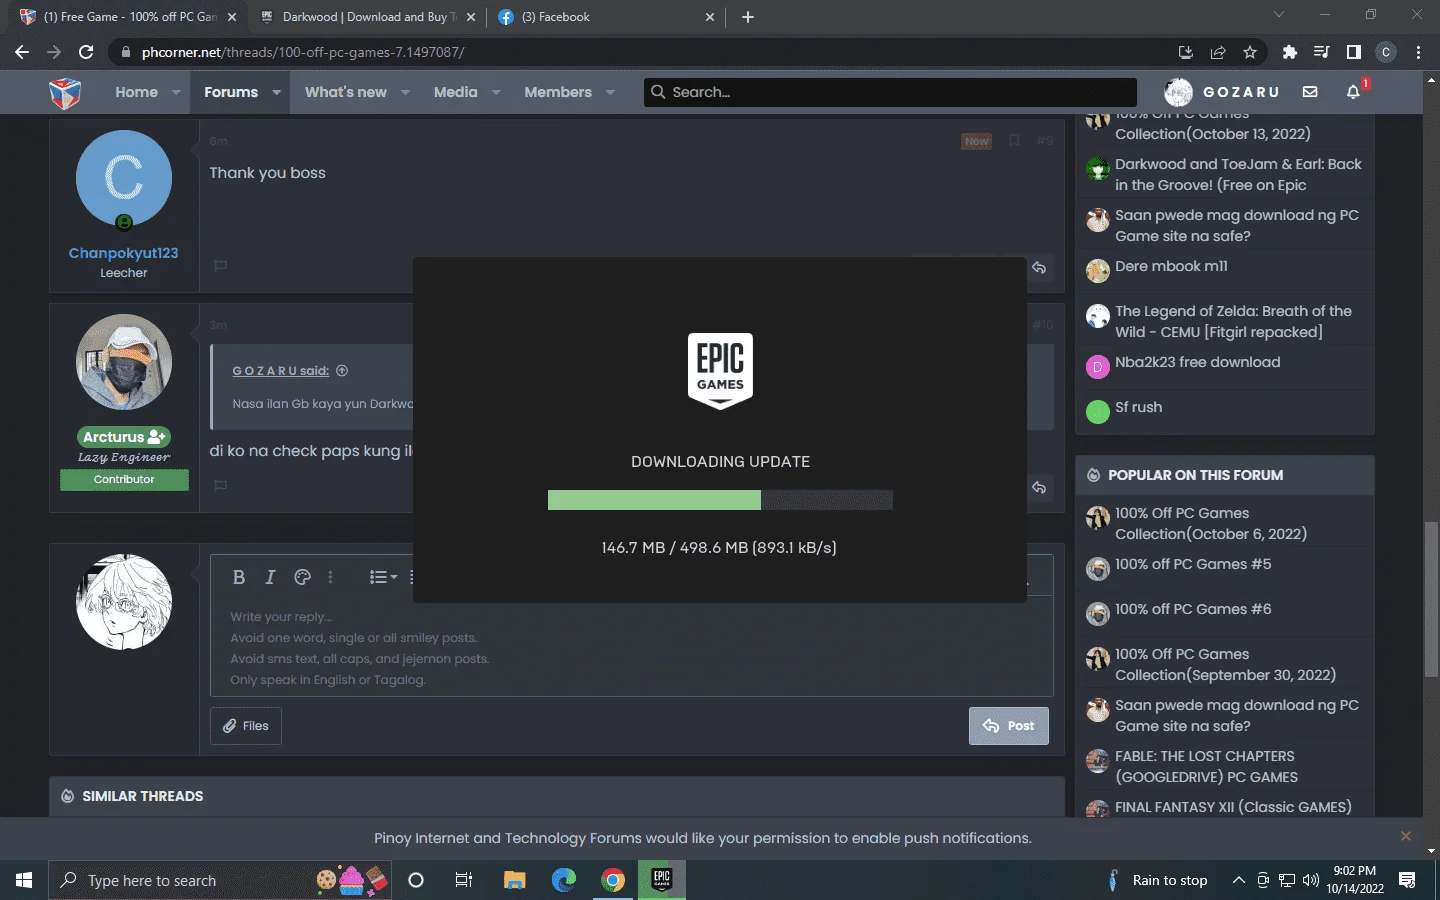Open the alerts bell icon
The image size is (1440, 900).
(x=1353, y=92)
